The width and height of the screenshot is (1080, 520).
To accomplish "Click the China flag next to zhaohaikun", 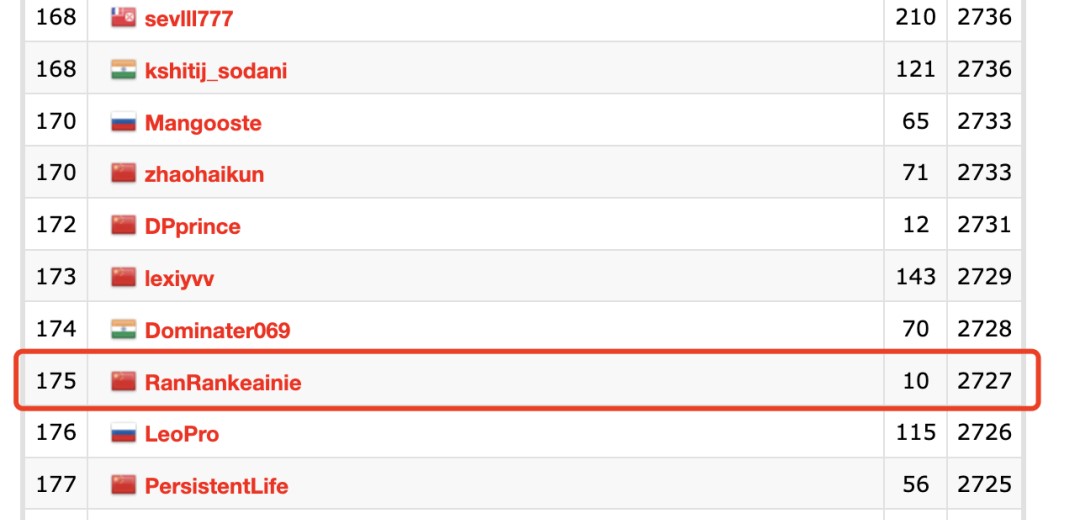I will [123, 174].
